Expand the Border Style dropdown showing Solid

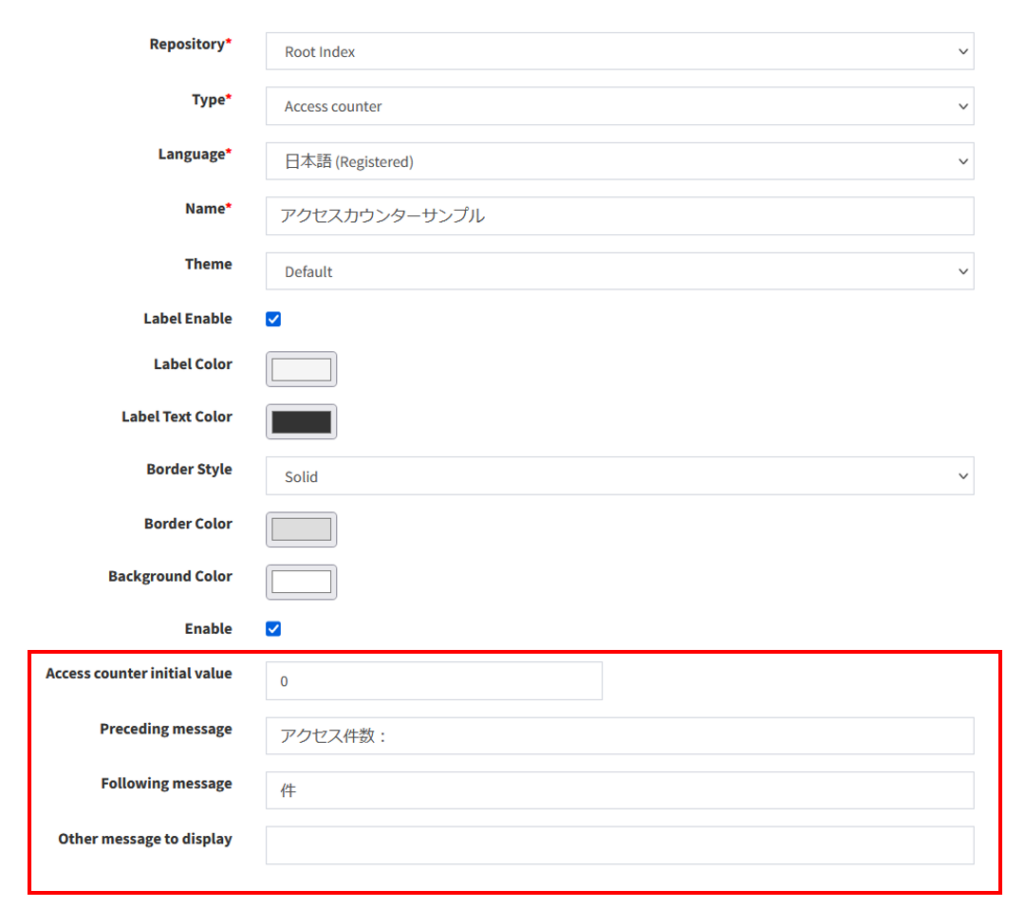click(x=619, y=477)
